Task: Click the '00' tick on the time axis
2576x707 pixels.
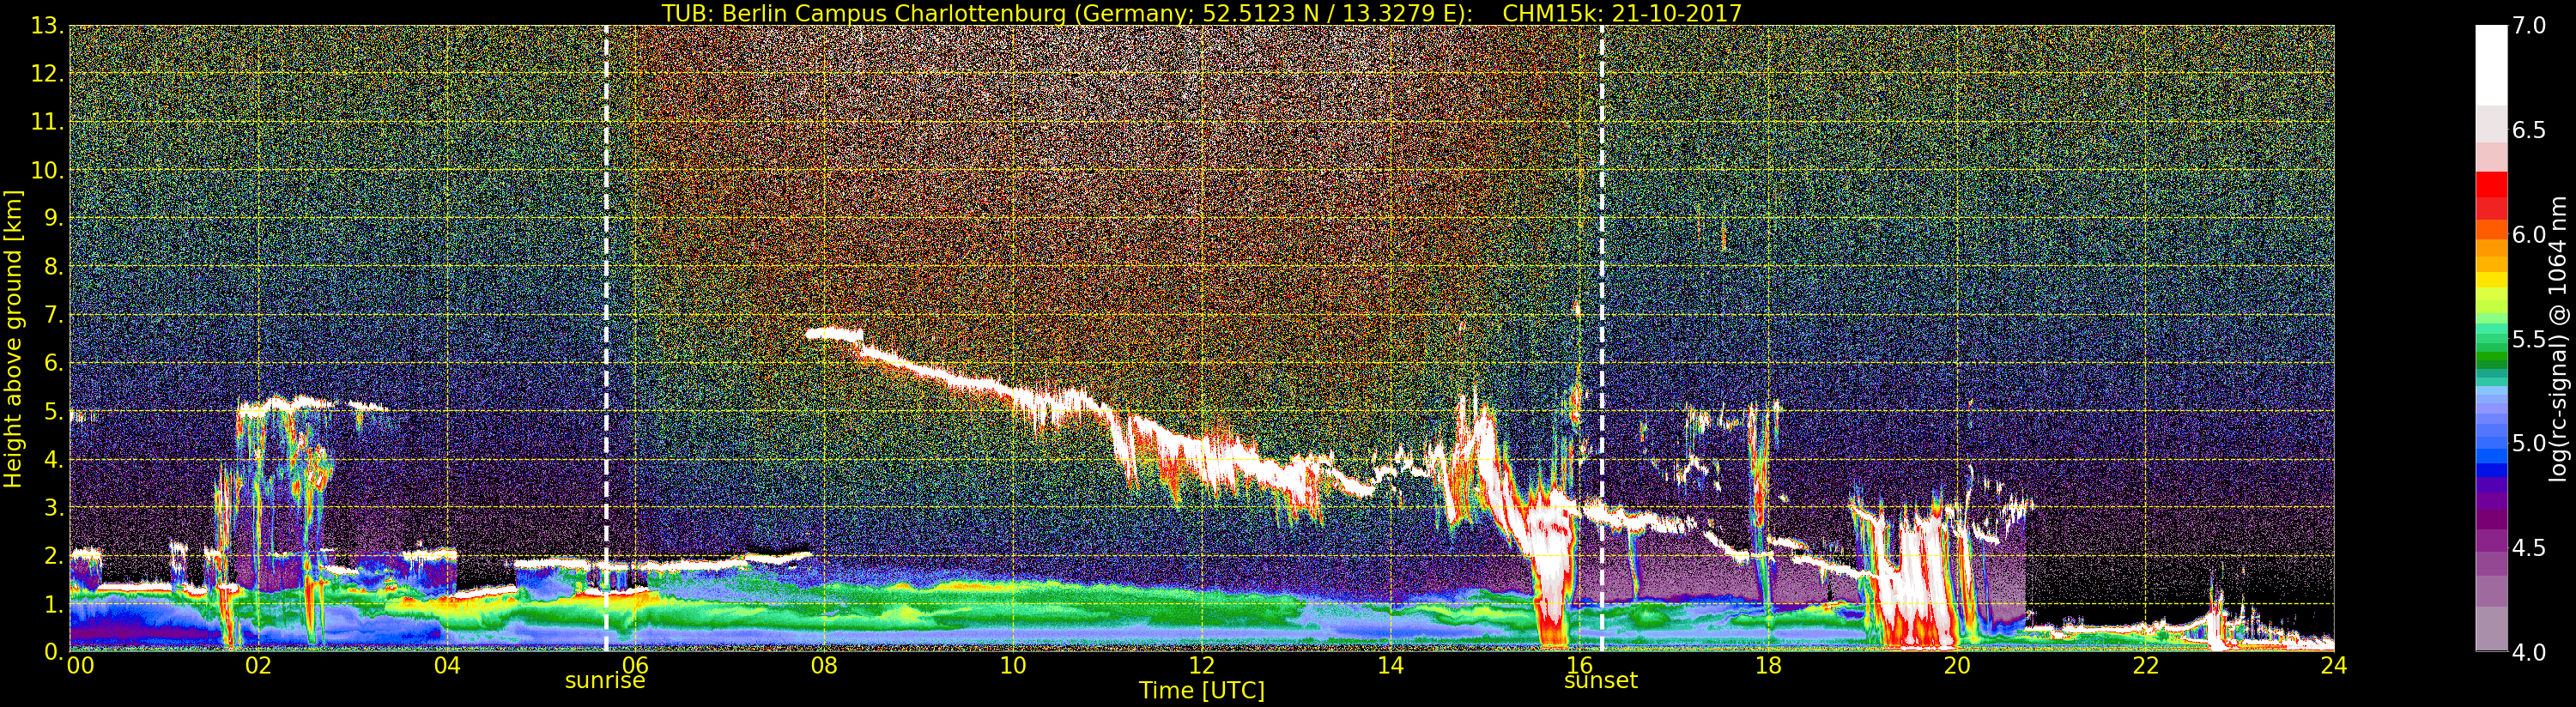Action: pos(80,666)
